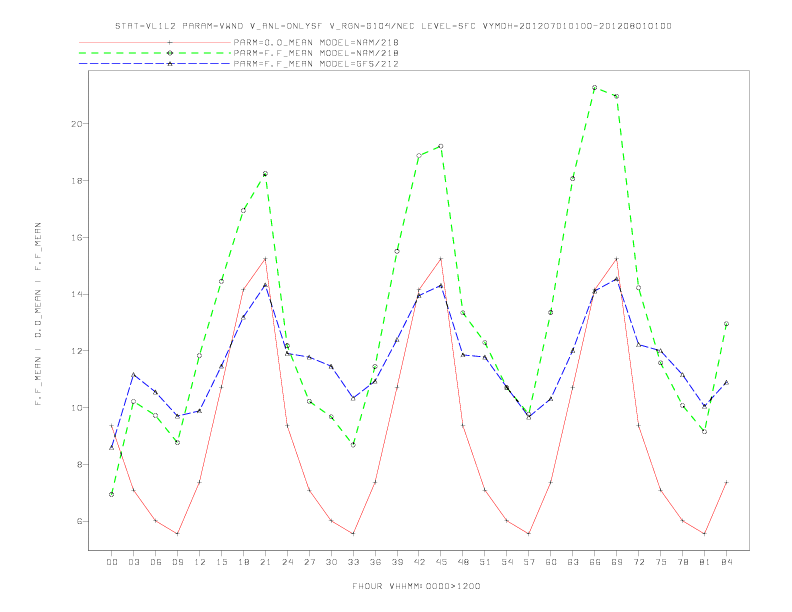Click y-axis tick label 12
This screenshot has width=792, height=612.
76,351
